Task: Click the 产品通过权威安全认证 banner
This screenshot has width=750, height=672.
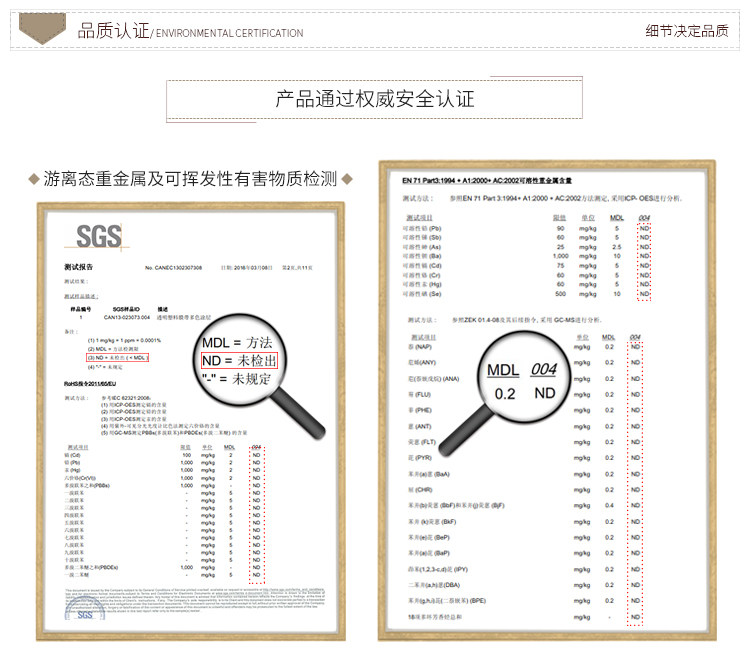Action: (x=375, y=99)
